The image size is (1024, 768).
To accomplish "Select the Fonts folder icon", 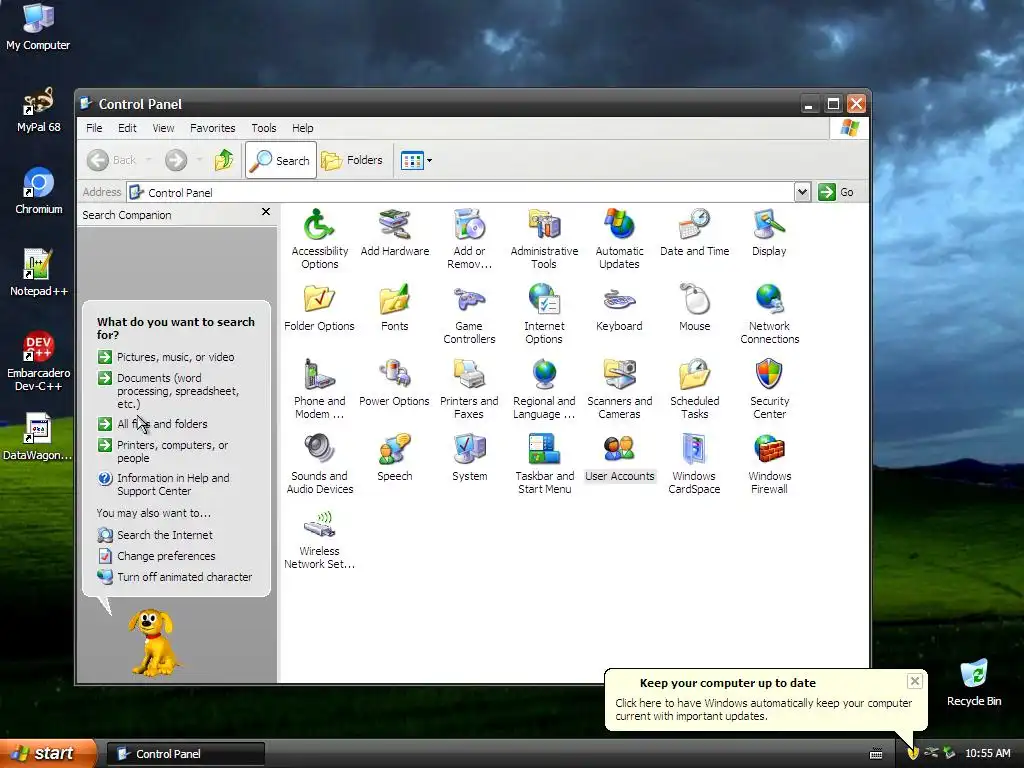I will click(x=394, y=308).
